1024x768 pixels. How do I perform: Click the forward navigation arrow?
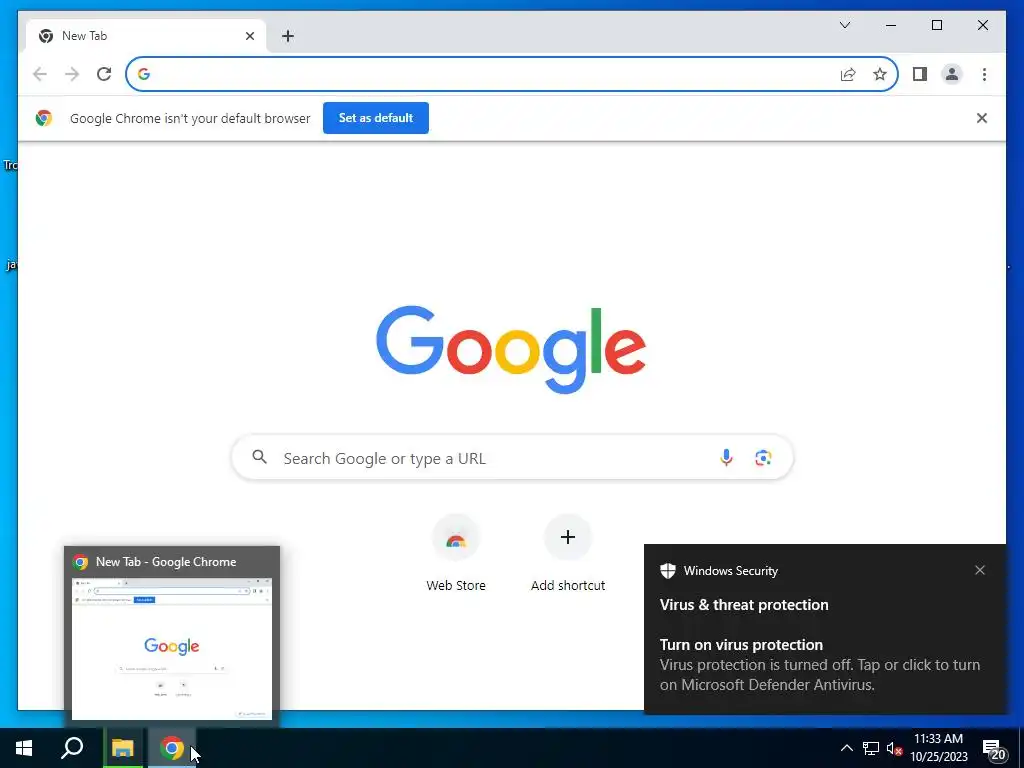[72, 74]
